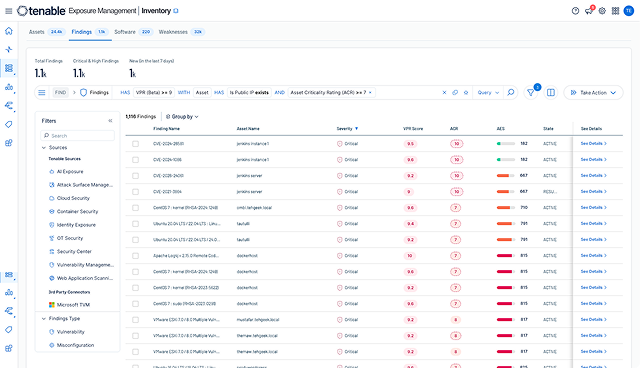
Task: Select Misconfiguration findings type filter
Action: 71,345
